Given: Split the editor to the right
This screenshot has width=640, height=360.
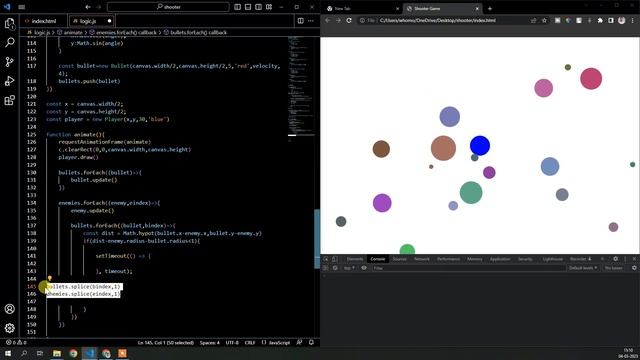Looking at the screenshot, I should (301, 21).
